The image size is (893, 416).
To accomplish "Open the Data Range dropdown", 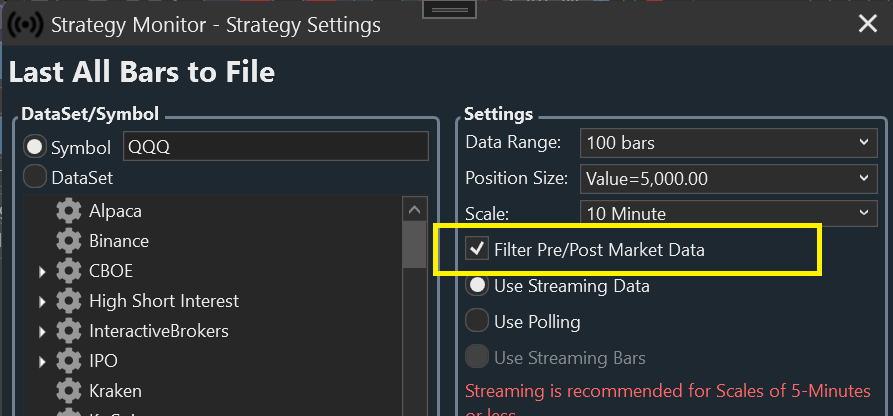I will tap(728, 143).
